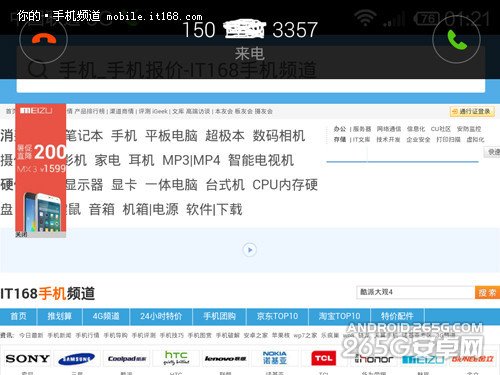
Task: Open the Coolpad brand logo
Action: (127, 359)
